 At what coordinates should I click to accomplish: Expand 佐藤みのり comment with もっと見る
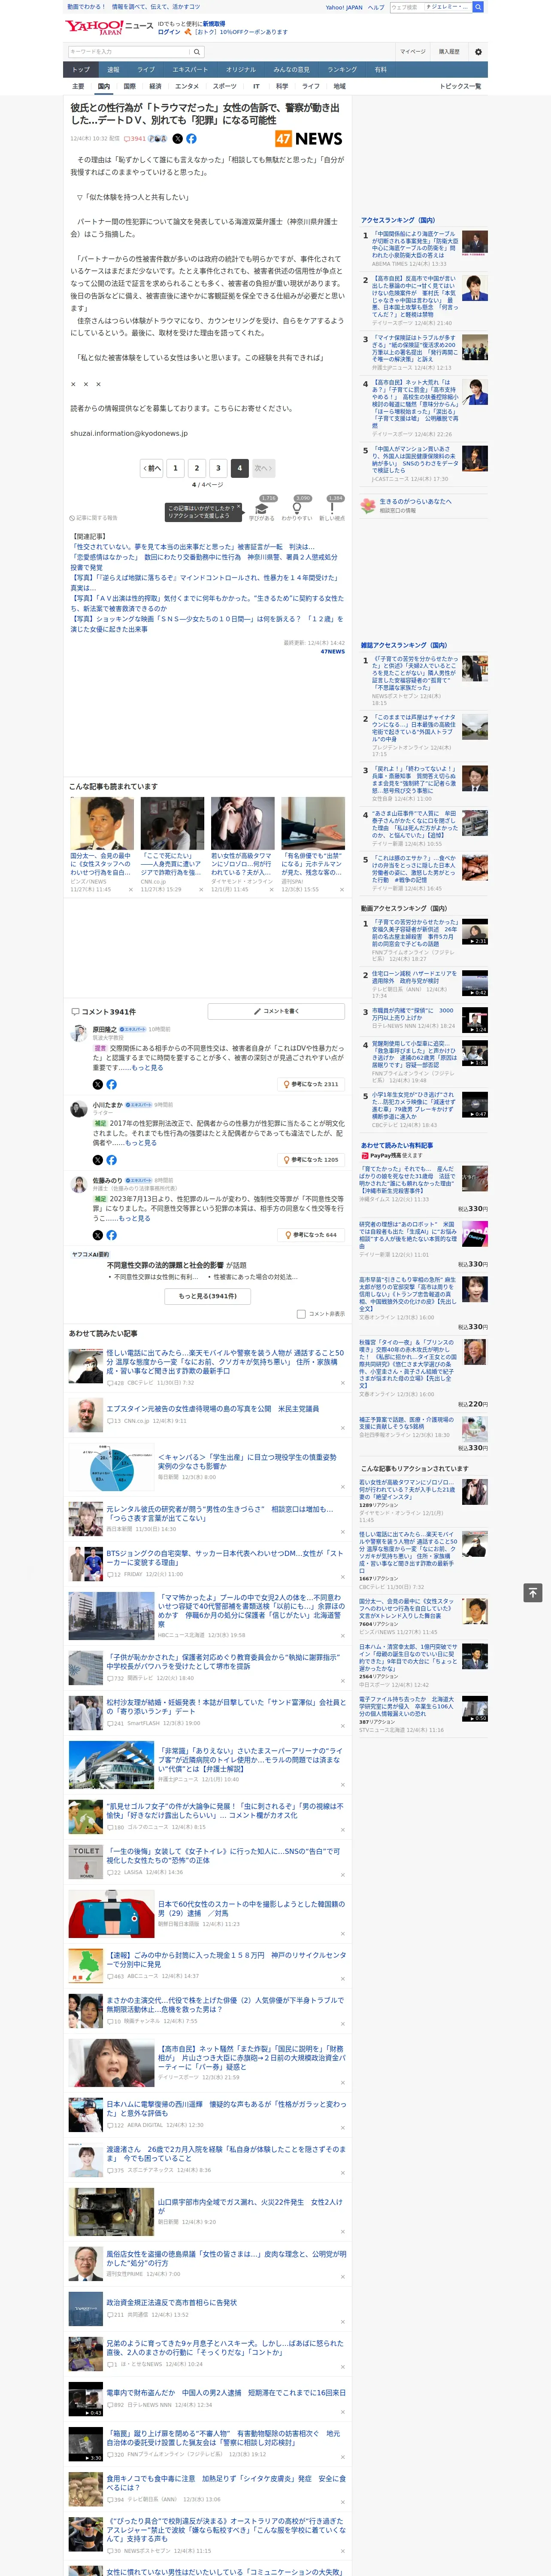(134, 1218)
